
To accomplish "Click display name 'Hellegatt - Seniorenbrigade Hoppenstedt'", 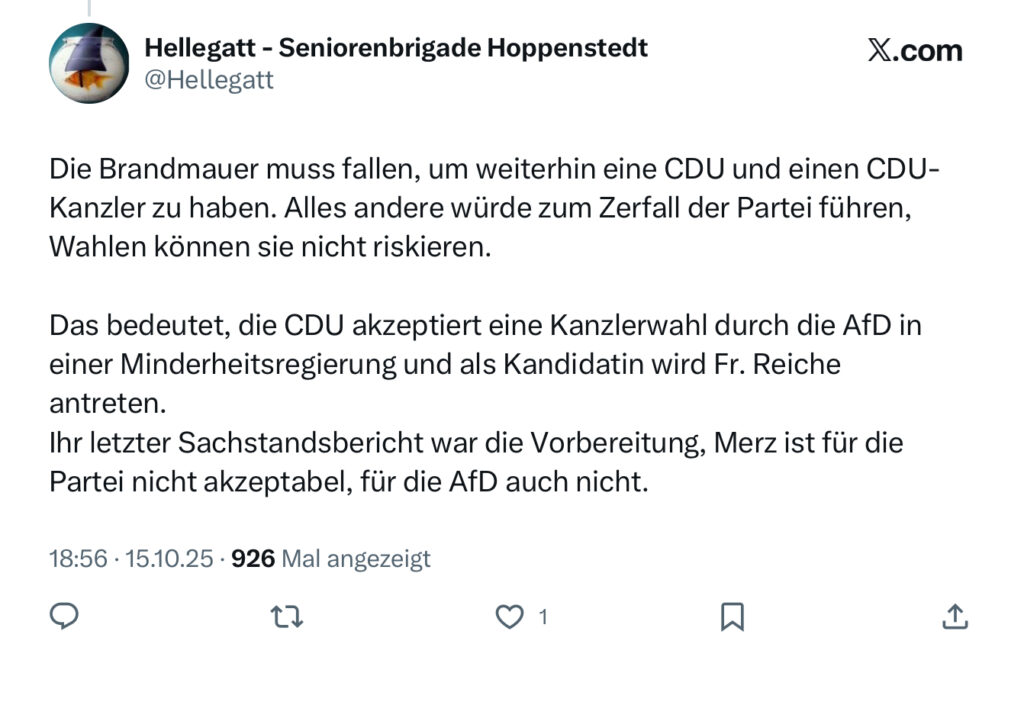I will point(396,46).
